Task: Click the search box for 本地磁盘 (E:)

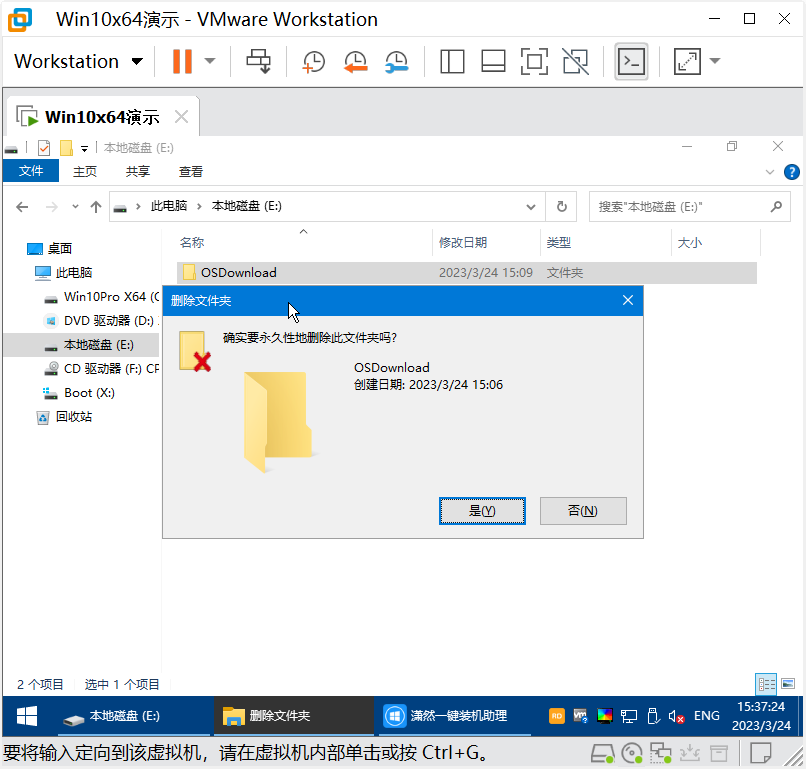Action: point(680,207)
